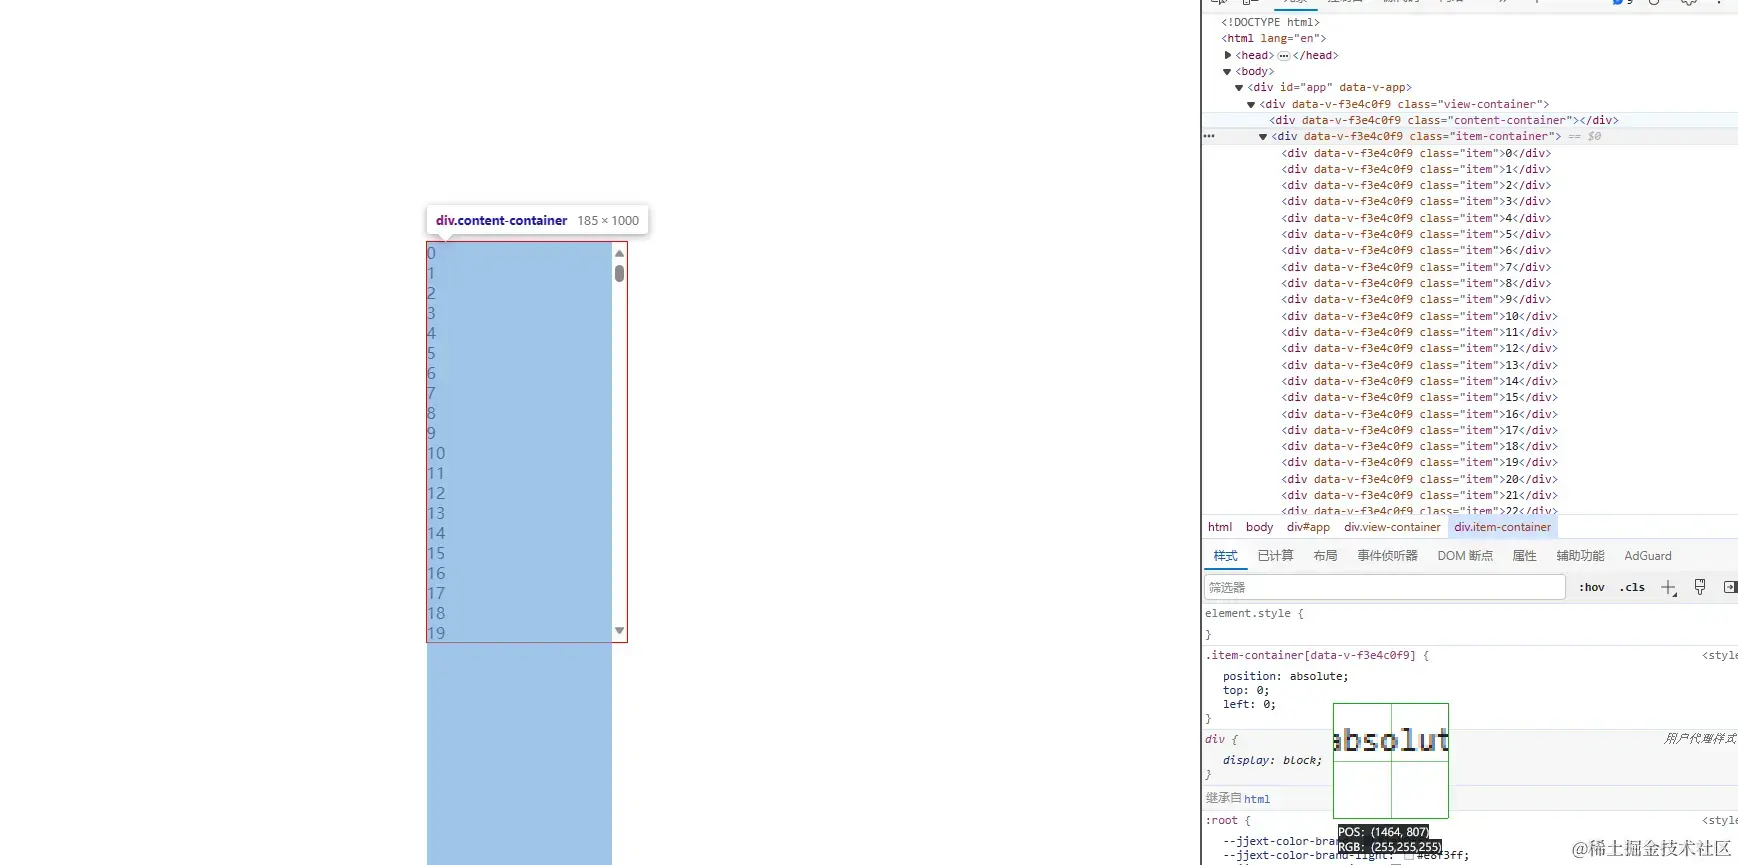
Task: Click the 筛选器 filter input
Action: (1385, 587)
